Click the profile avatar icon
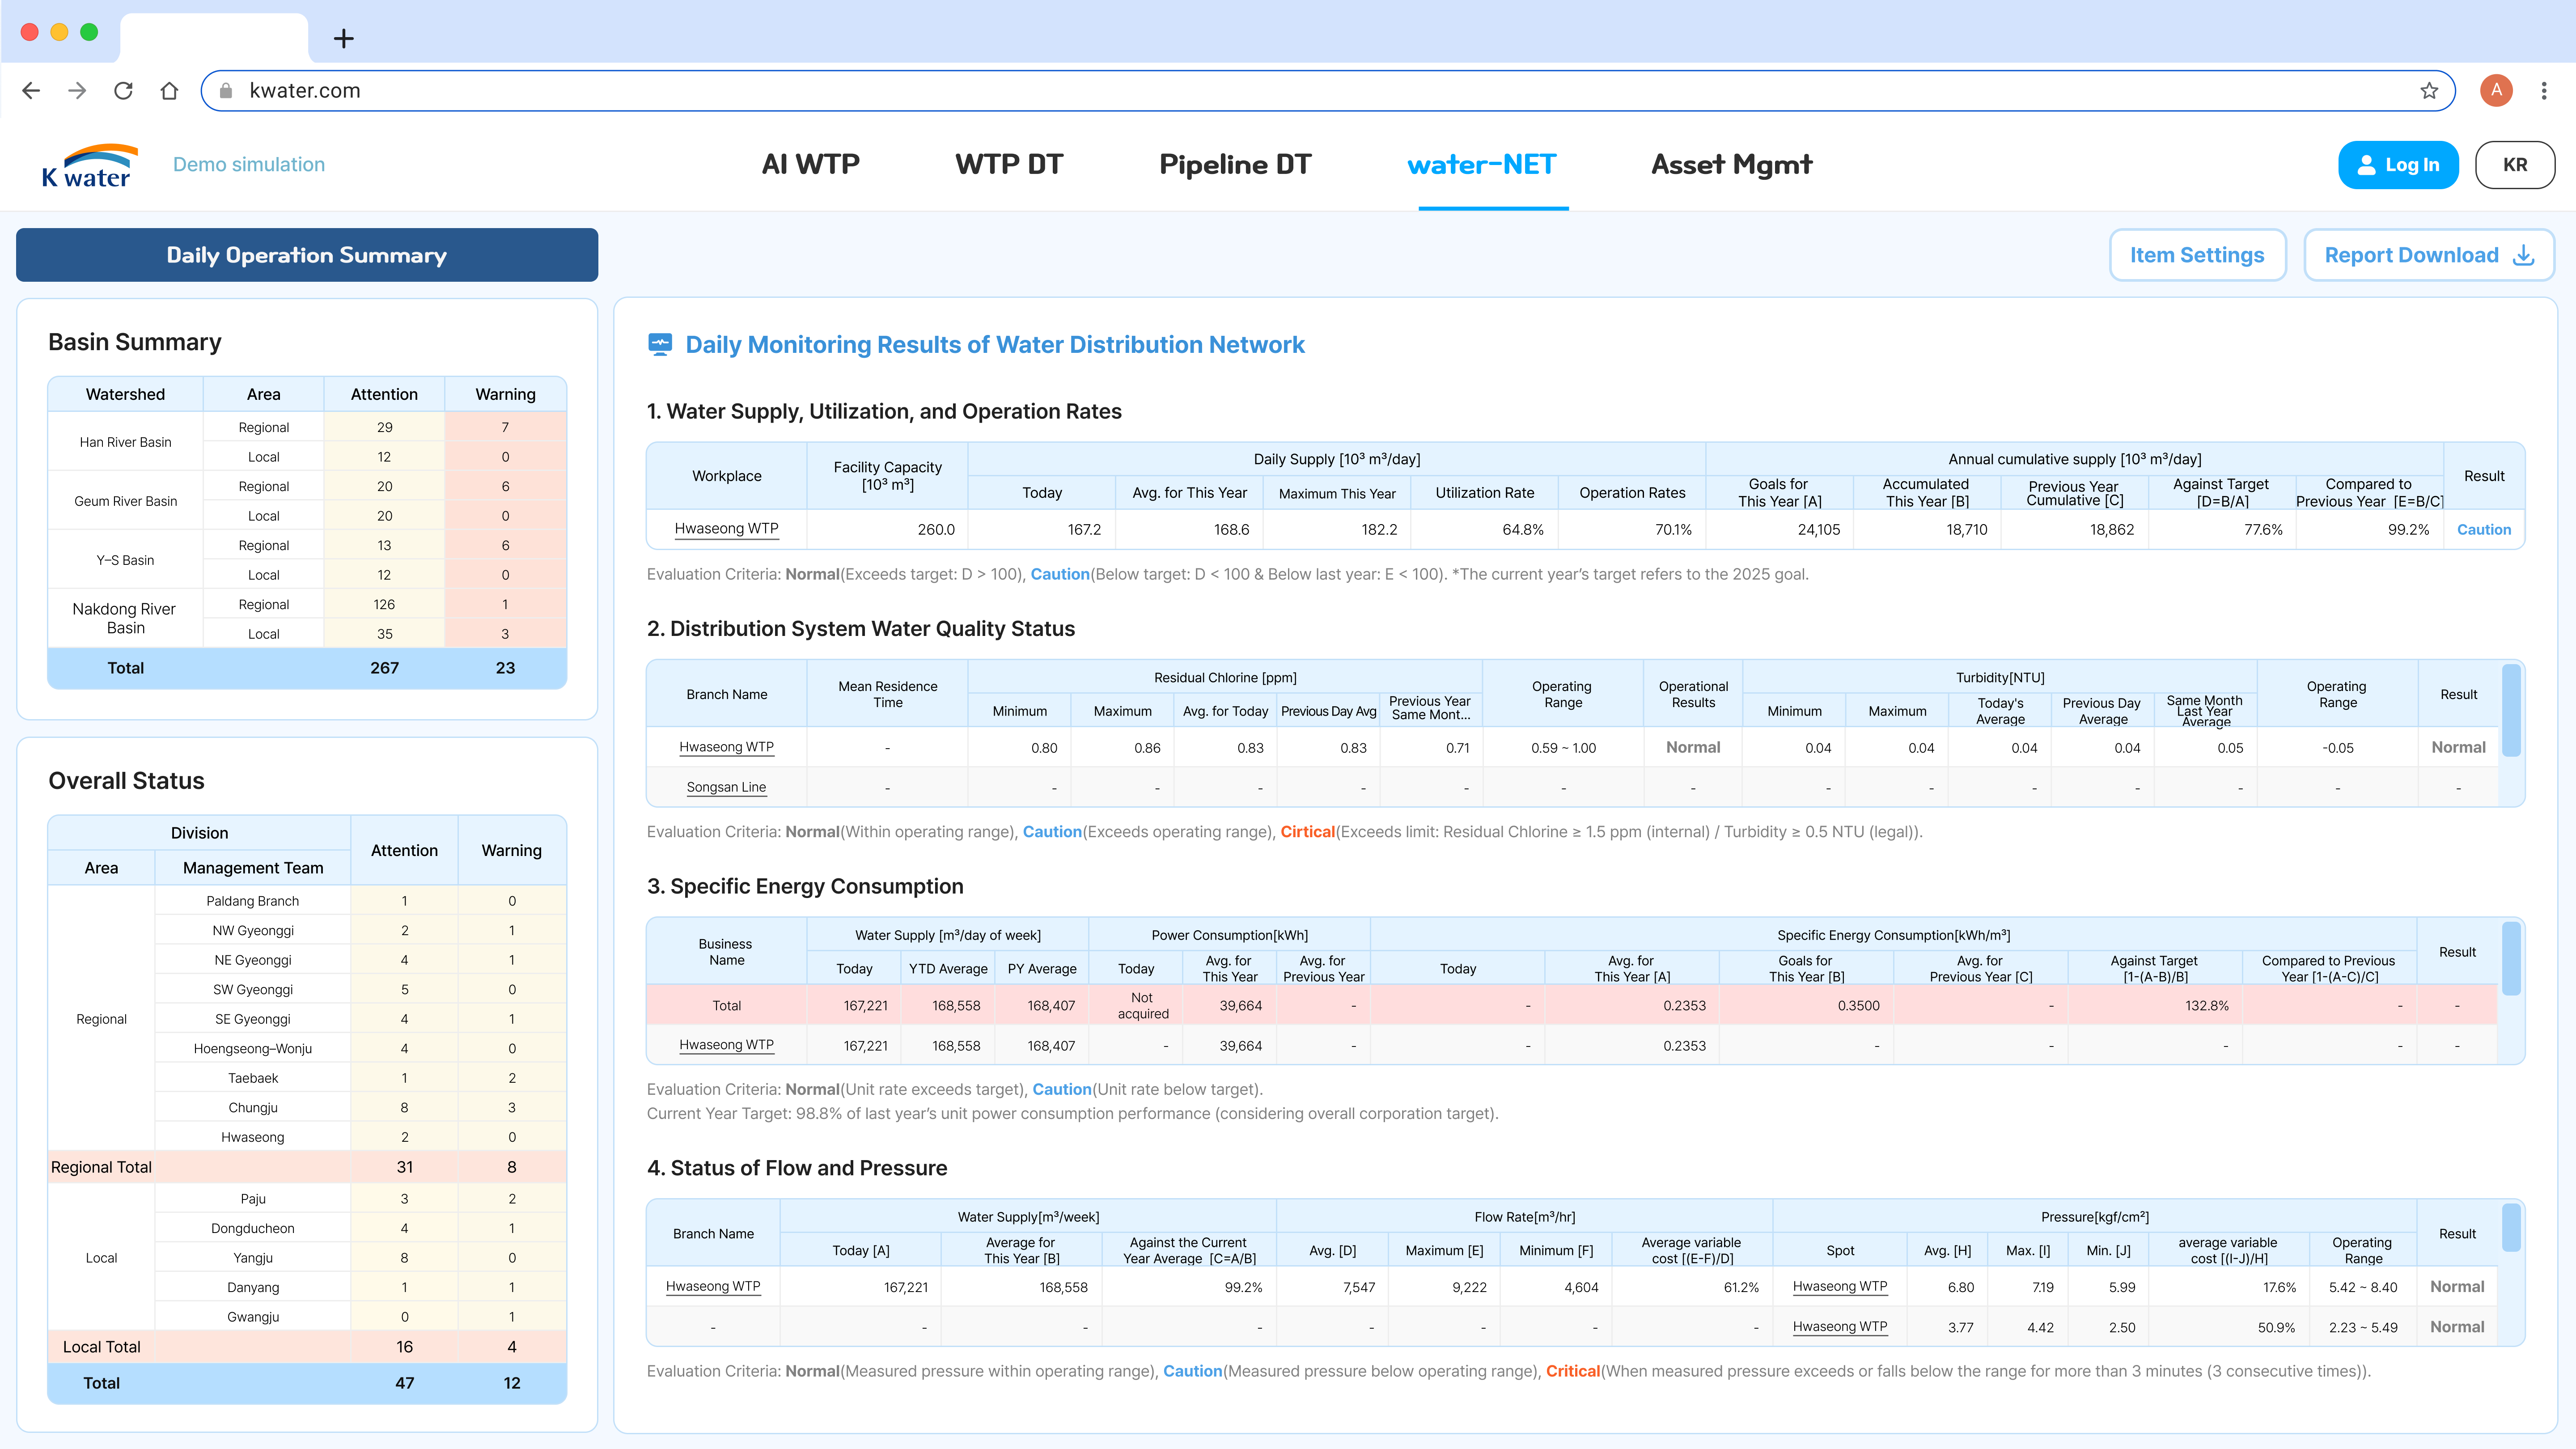The height and width of the screenshot is (1449, 2576). (x=2496, y=90)
